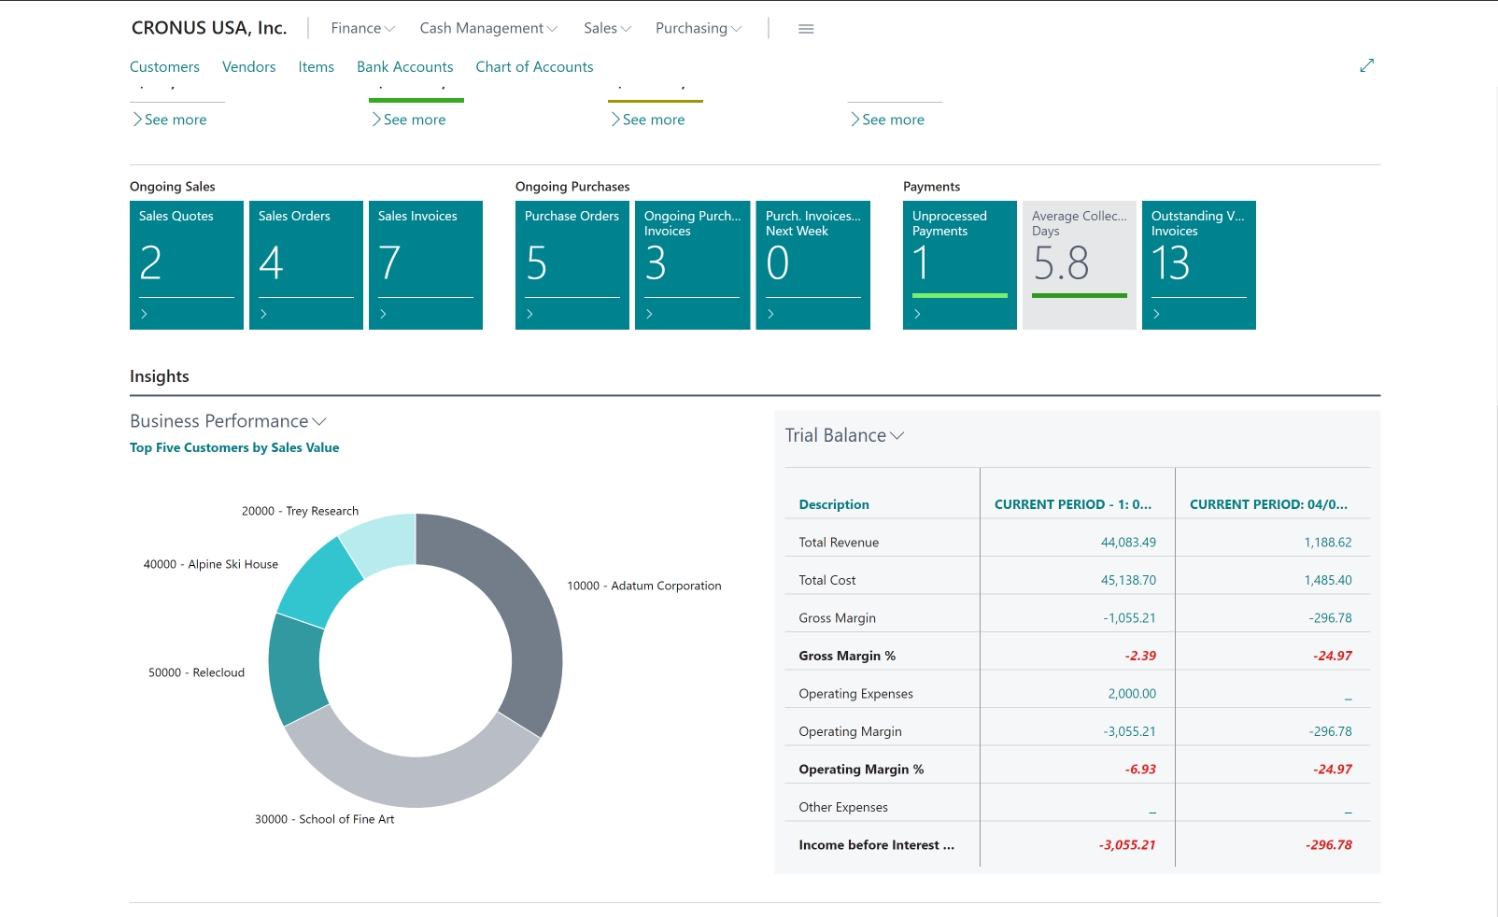Click the 40000 - Alpine Ski House label
Screen dimensions: 1498x917
211,565
